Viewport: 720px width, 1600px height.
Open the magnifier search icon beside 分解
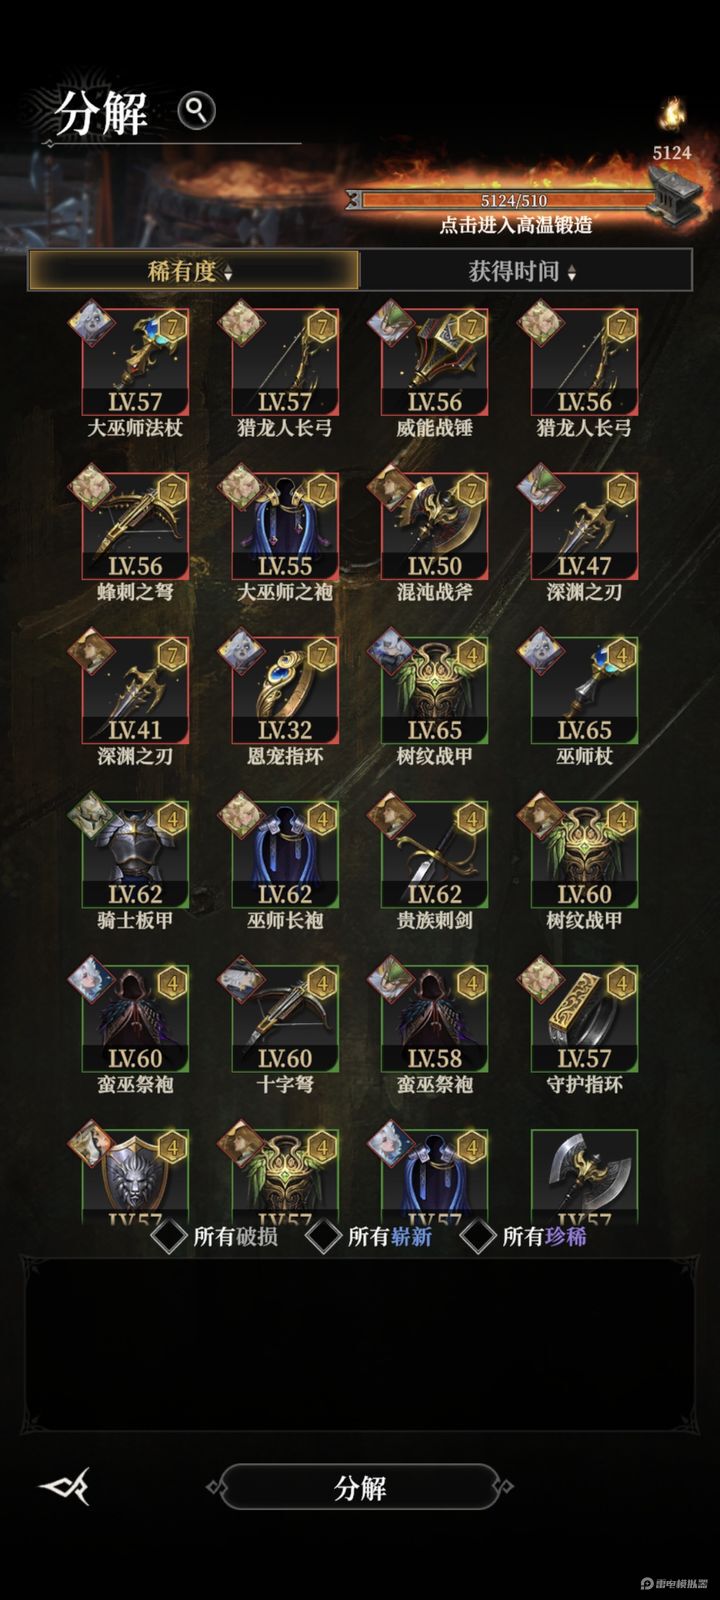(197, 110)
